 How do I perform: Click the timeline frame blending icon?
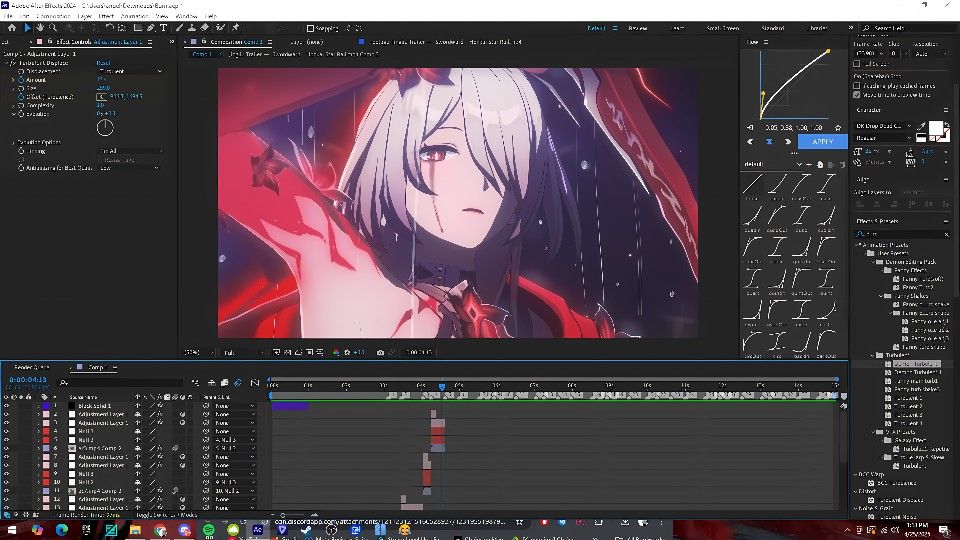click(225, 383)
